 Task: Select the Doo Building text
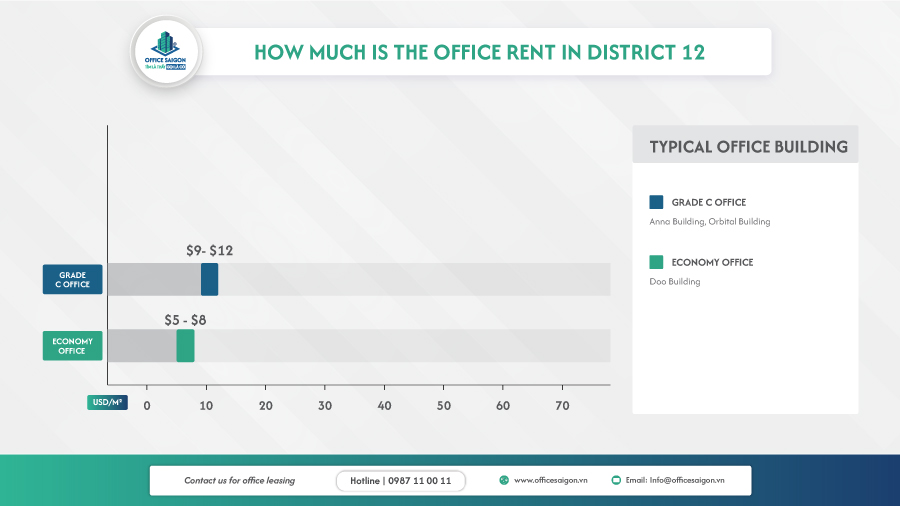point(676,281)
